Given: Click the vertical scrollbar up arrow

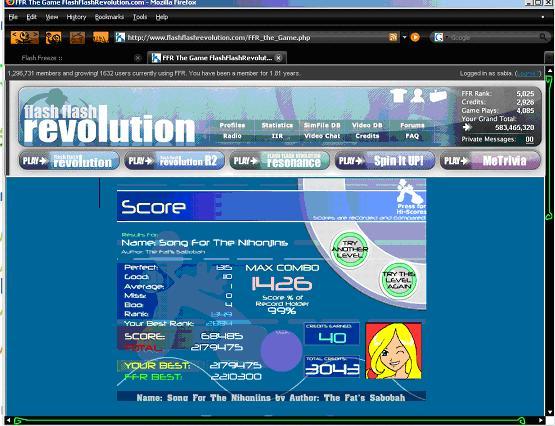Looking at the screenshot, I should click(x=549, y=71).
